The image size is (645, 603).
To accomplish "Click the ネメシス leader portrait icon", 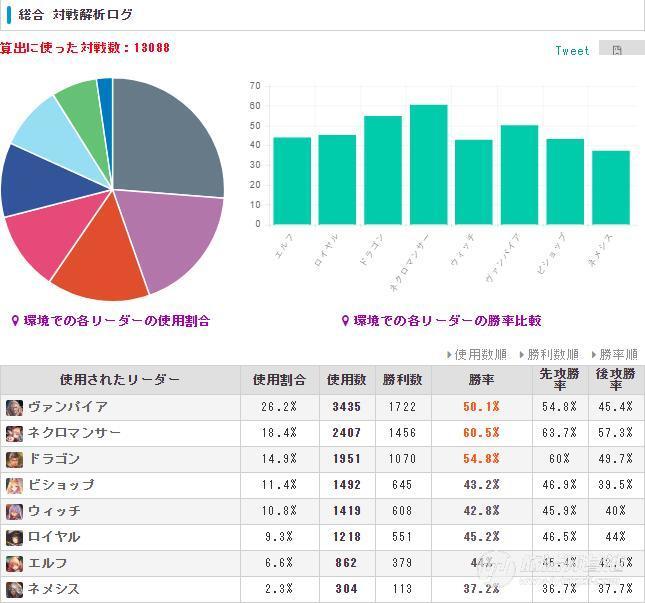I will (14, 589).
